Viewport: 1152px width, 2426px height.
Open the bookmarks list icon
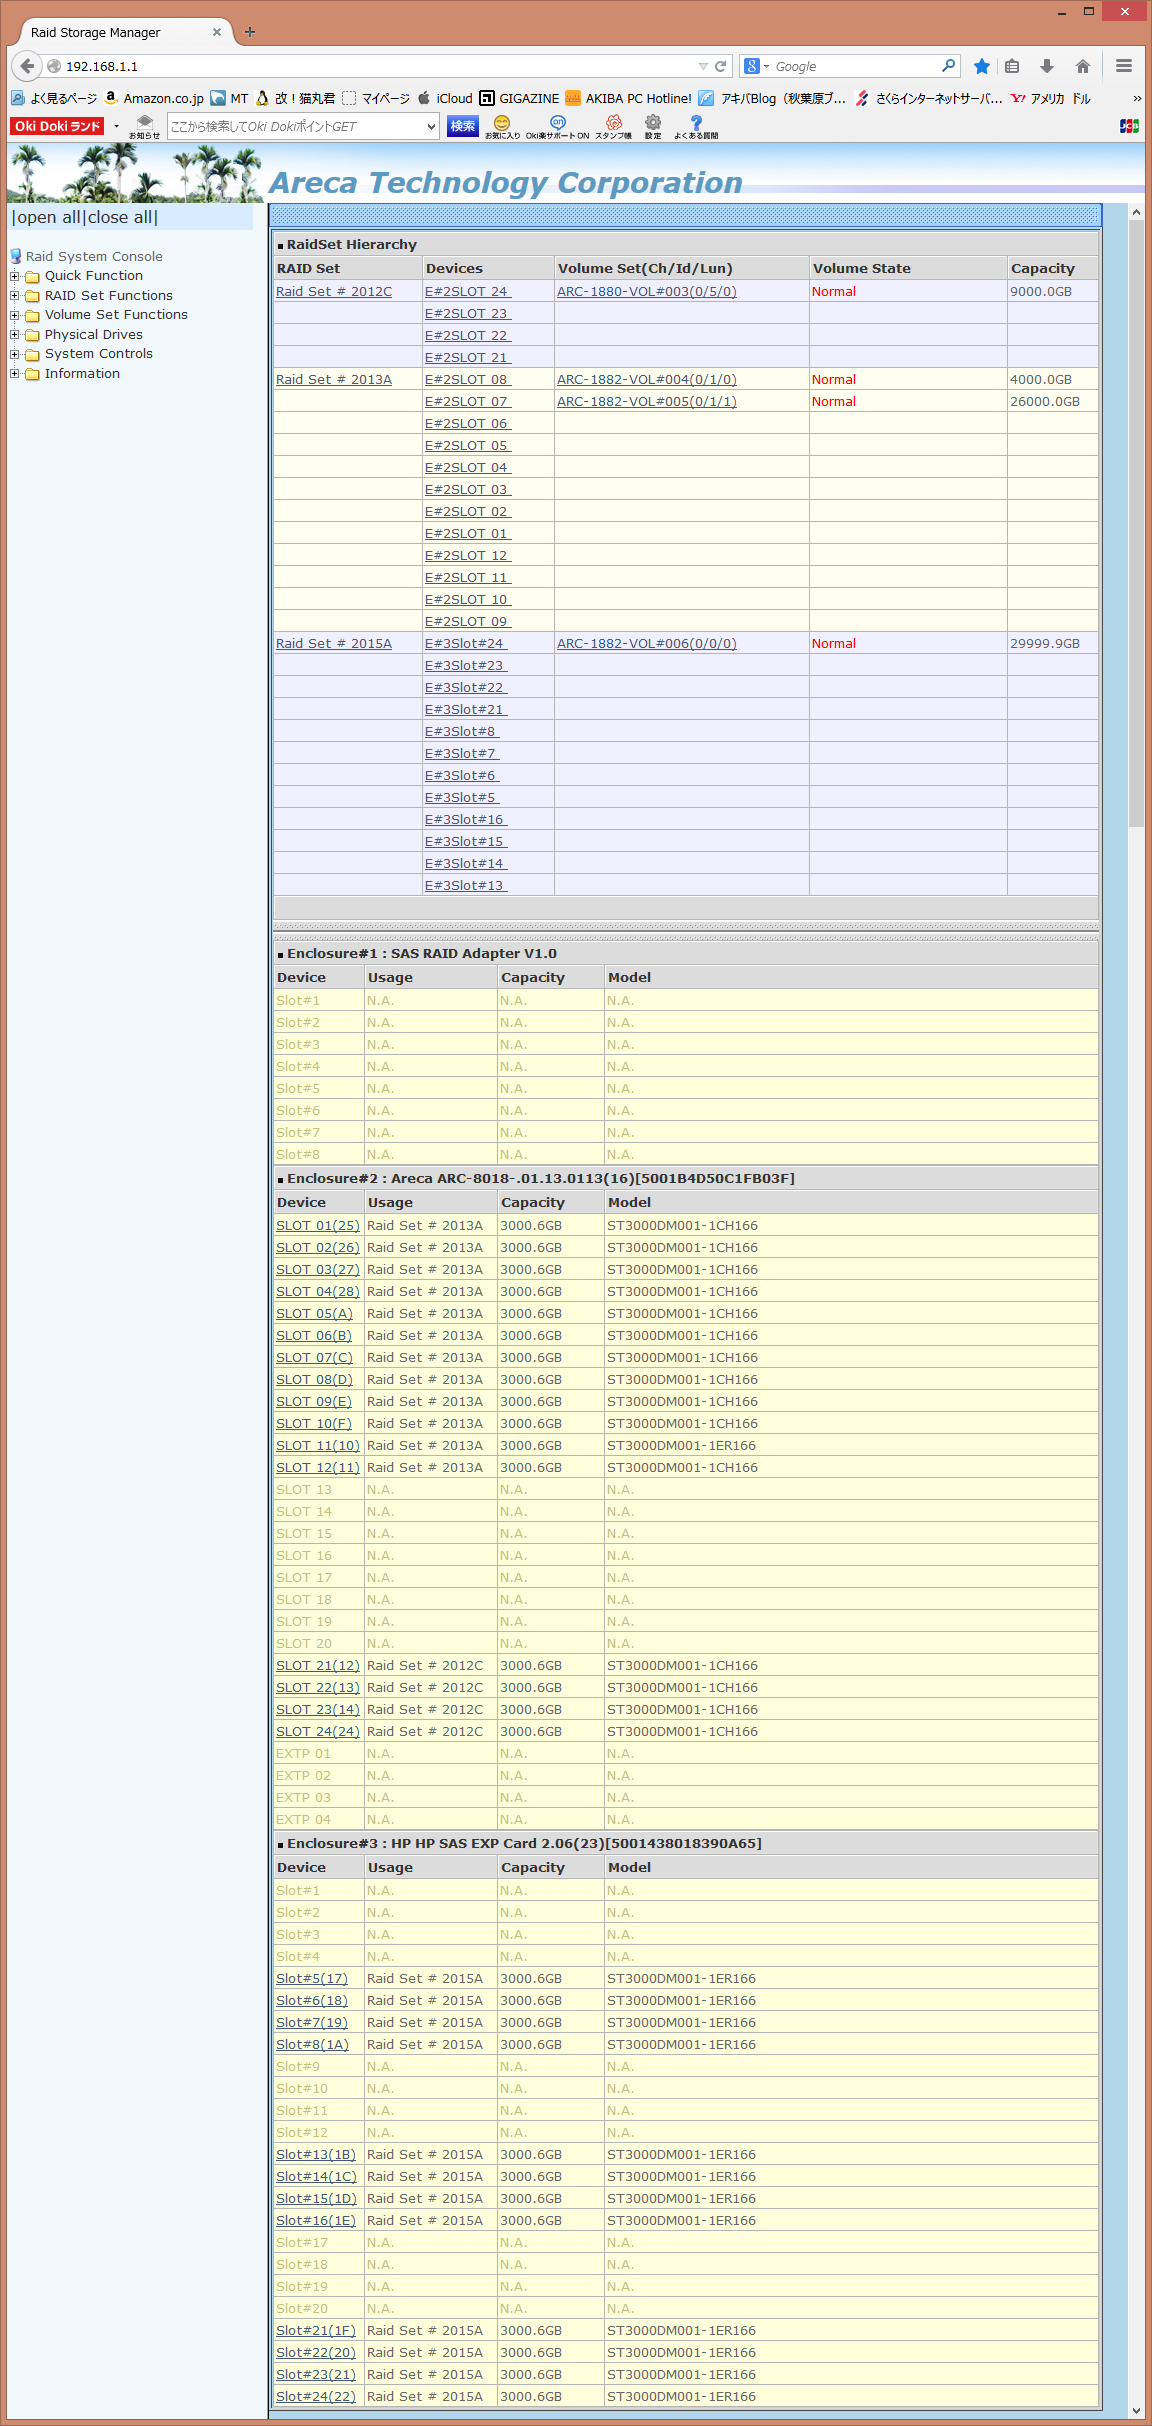click(x=1012, y=66)
